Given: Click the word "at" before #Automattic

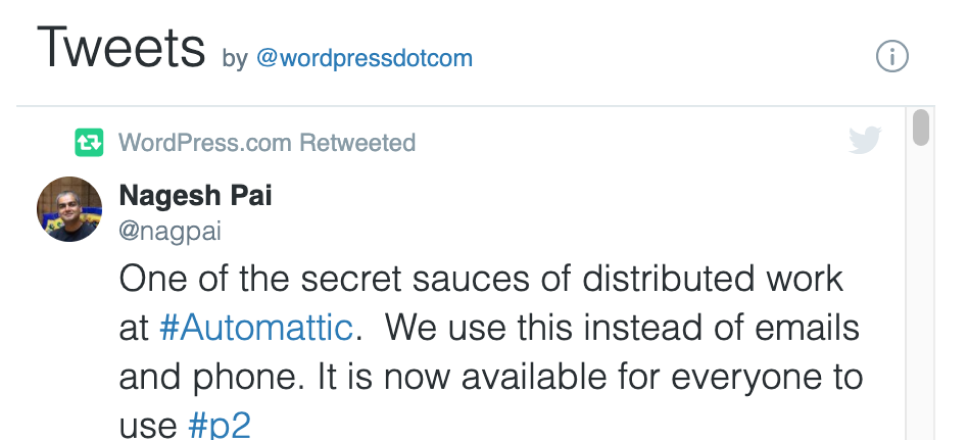Looking at the screenshot, I should (x=133, y=328).
